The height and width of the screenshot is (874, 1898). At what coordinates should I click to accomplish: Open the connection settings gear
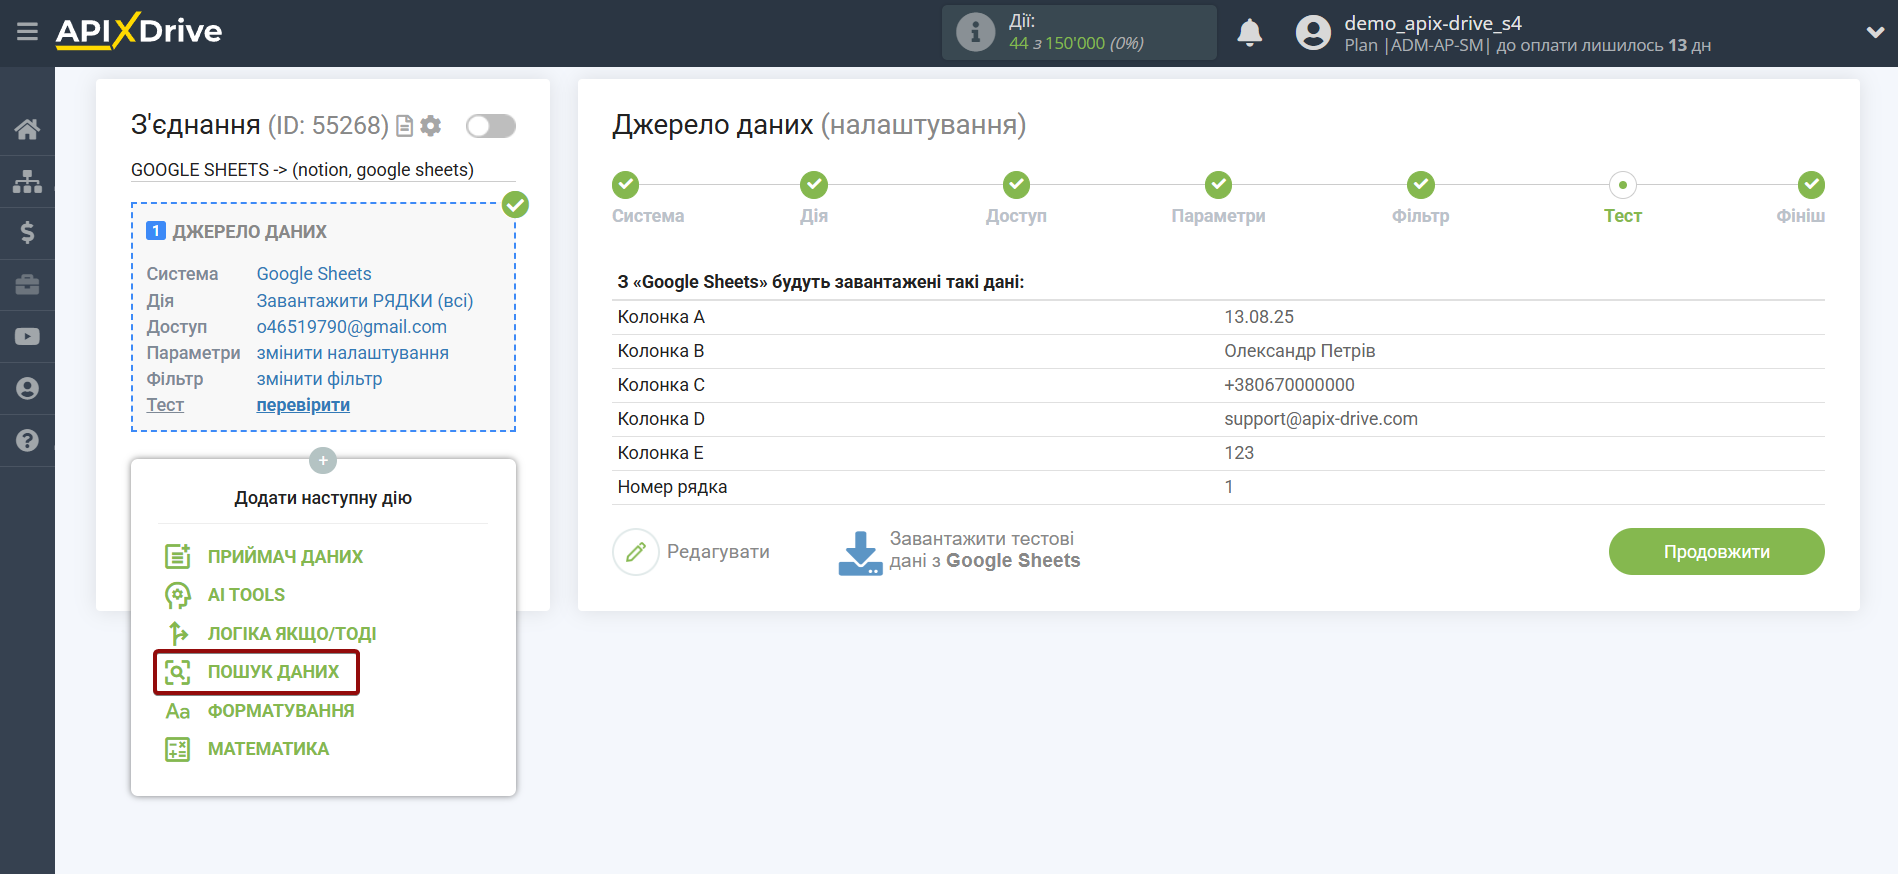tap(431, 126)
